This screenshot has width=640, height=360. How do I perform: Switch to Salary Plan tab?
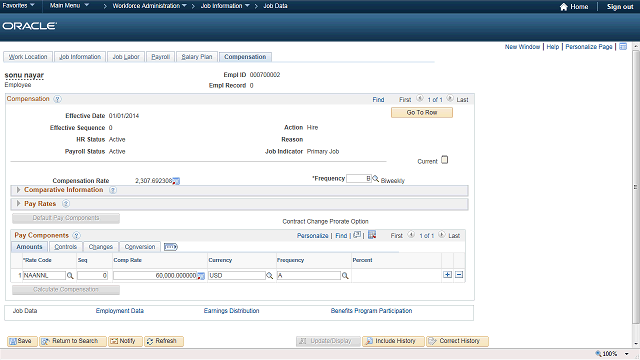click(x=196, y=57)
